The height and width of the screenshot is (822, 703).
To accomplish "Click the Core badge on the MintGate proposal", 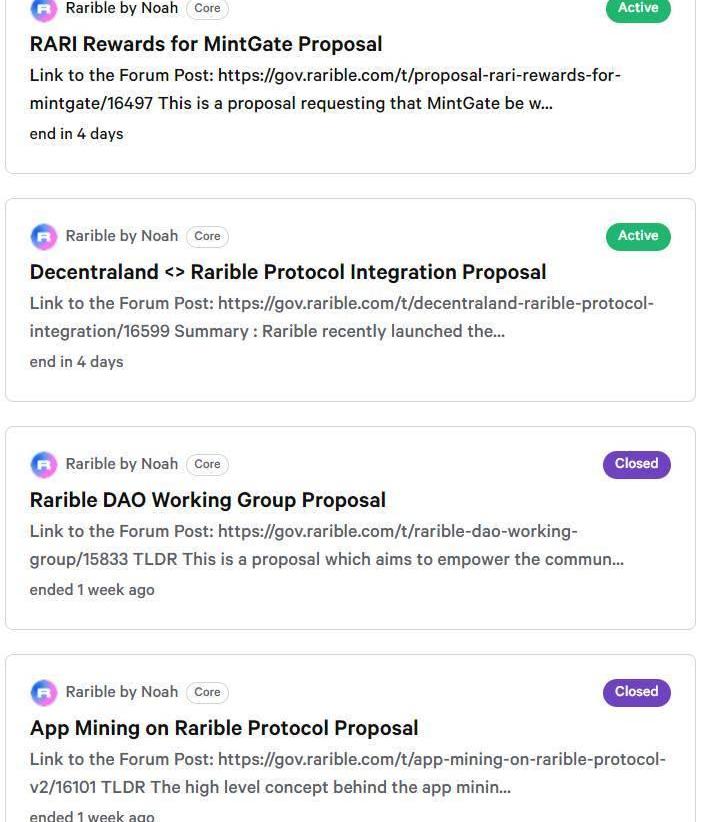I will coord(207,9).
